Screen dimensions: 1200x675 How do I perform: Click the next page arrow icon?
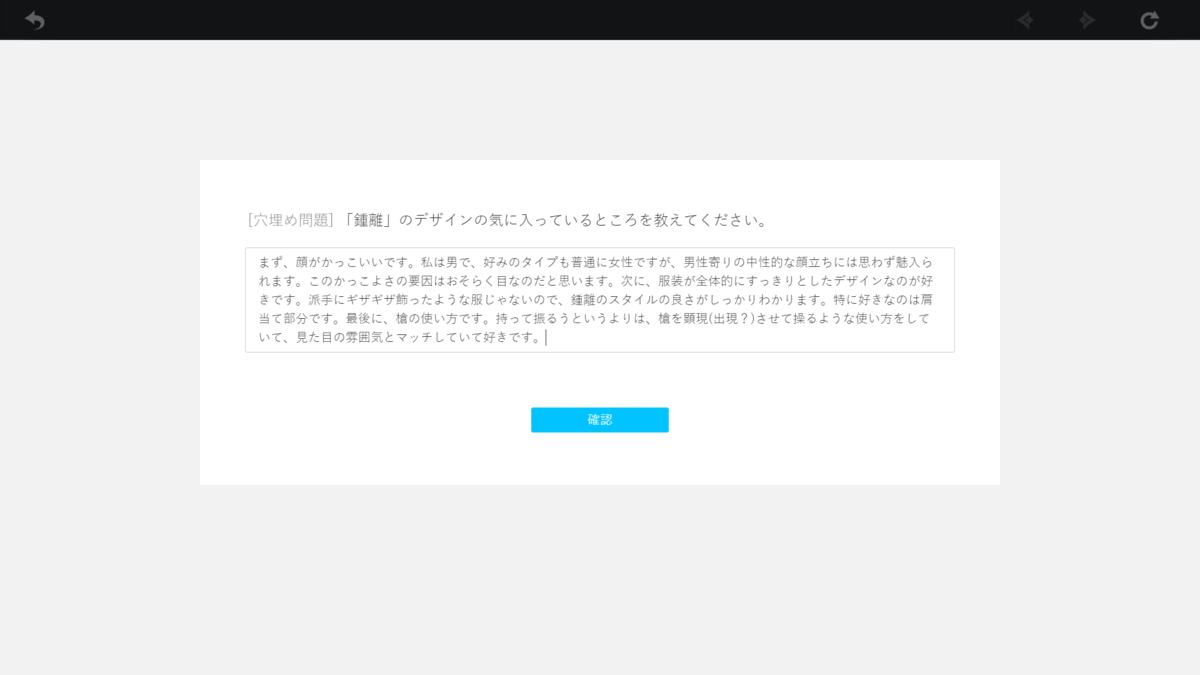(x=1087, y=20)
